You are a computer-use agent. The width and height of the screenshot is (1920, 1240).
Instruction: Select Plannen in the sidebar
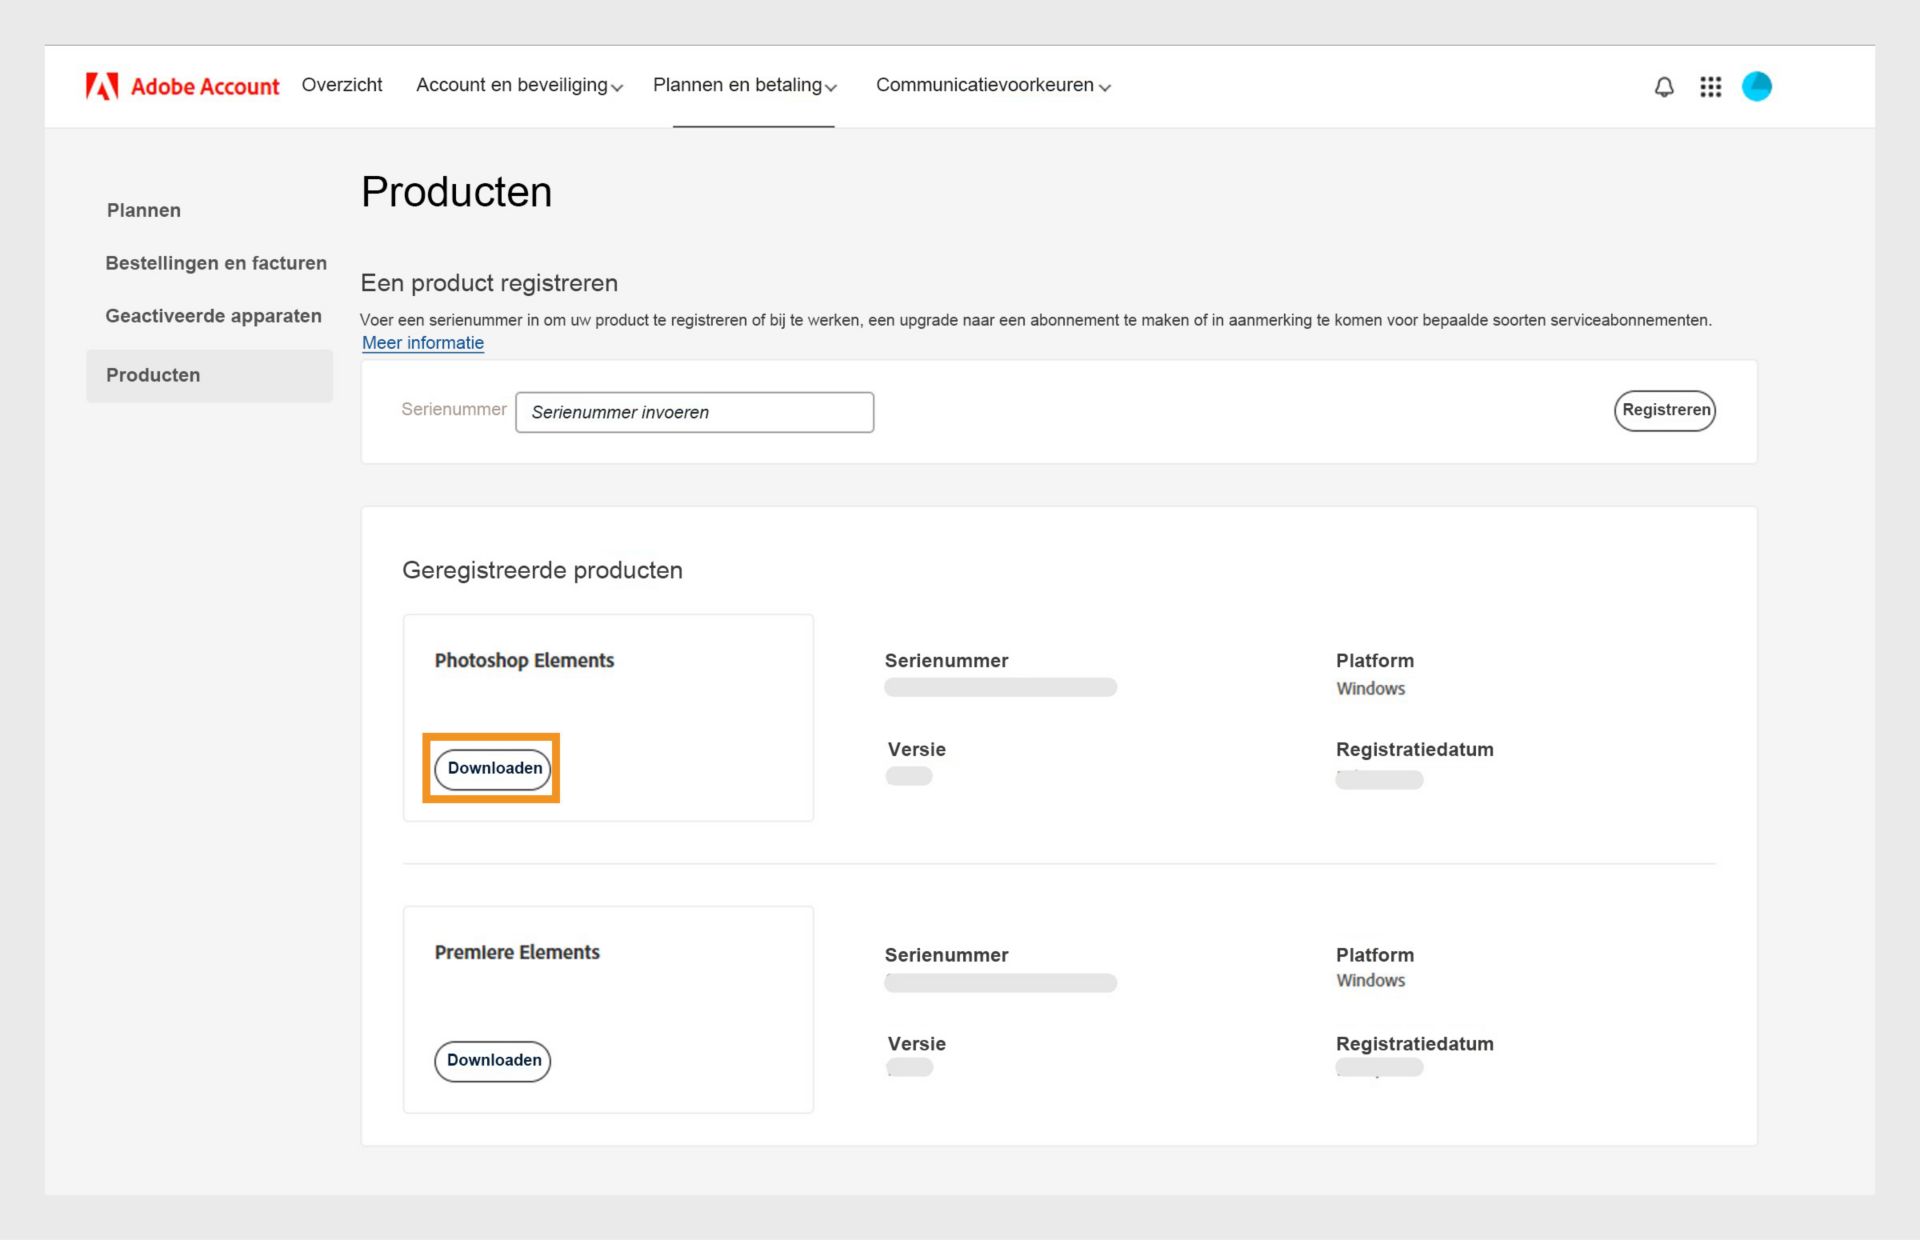tap(144, 210)
